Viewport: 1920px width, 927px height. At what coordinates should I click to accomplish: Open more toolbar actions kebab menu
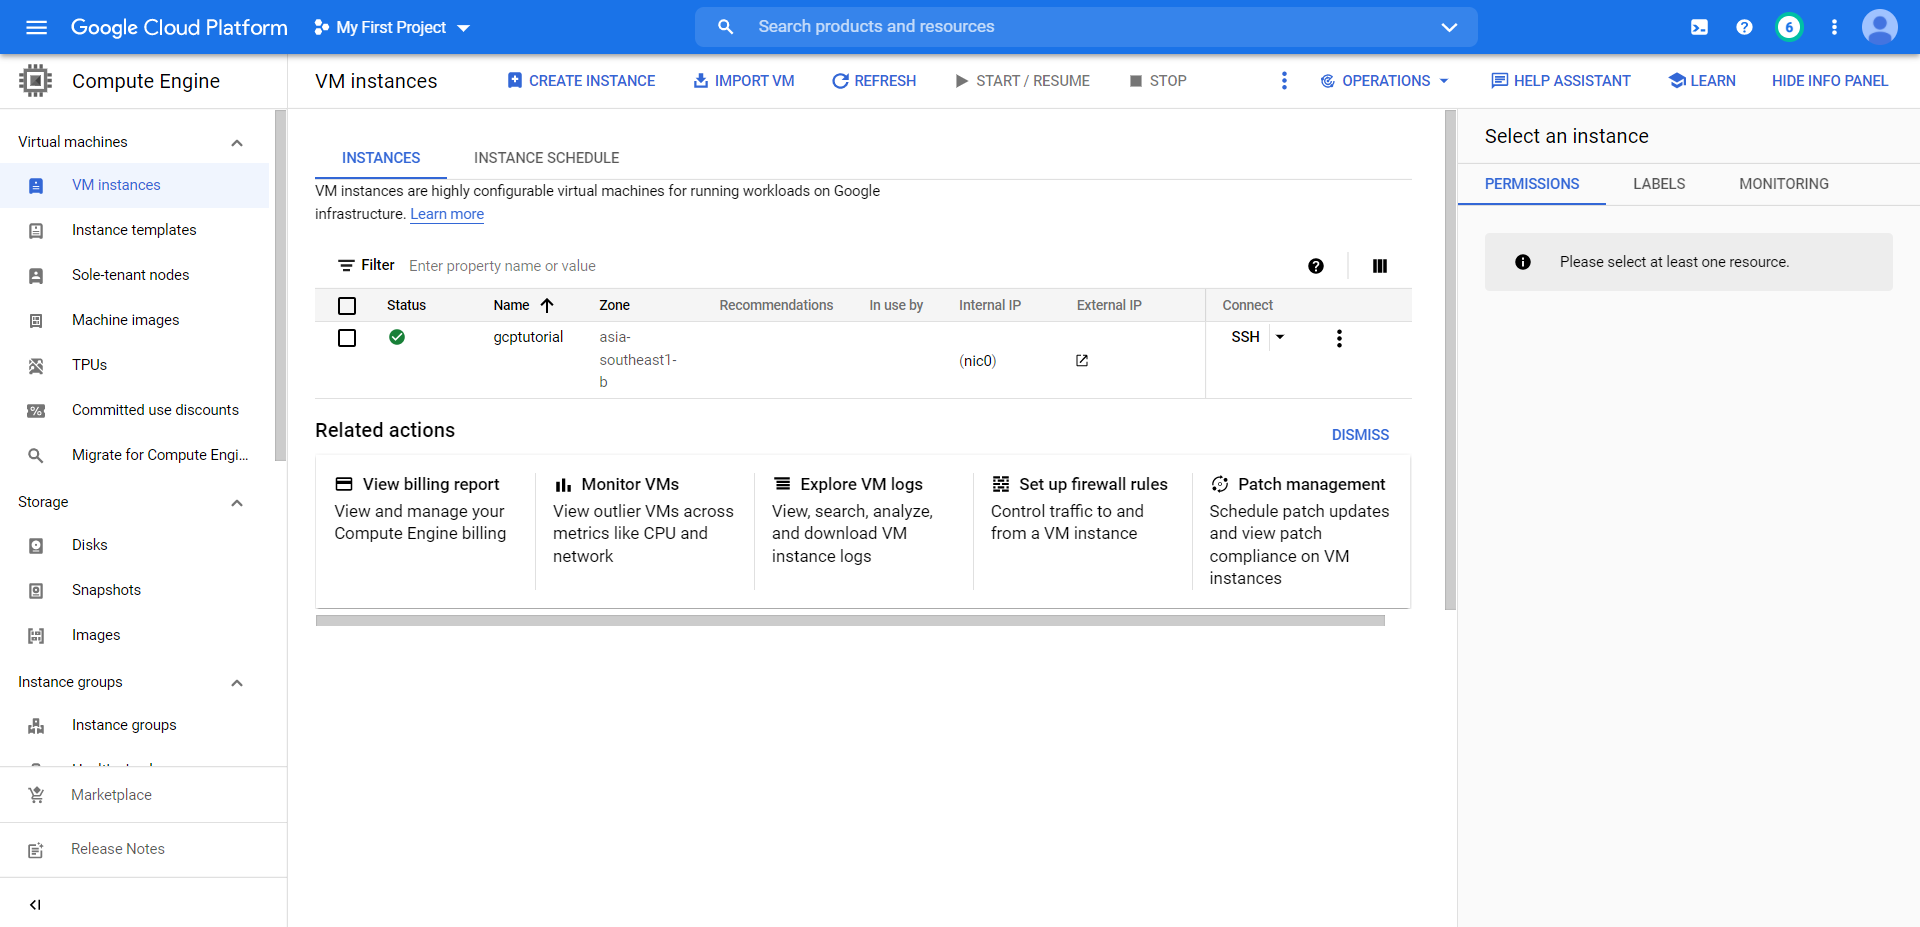pyautogui.click(x=1284, y=81)
